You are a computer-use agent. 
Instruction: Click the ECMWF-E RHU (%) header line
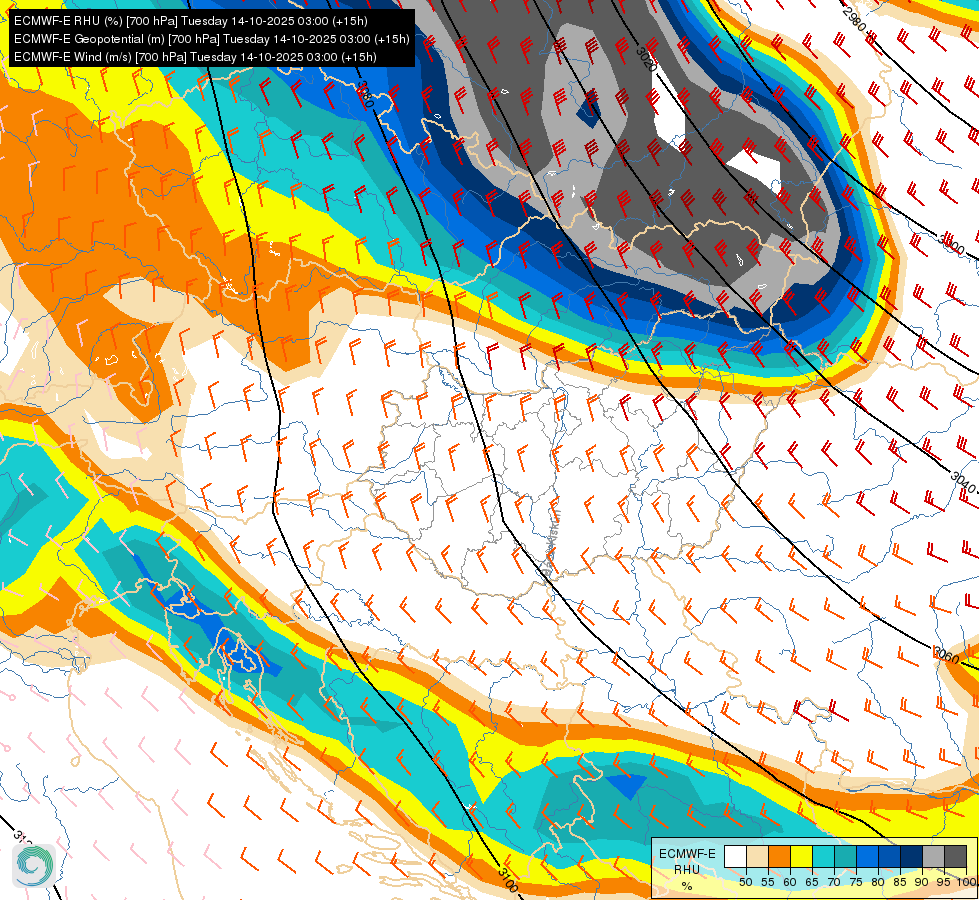(x=190, y=21)
